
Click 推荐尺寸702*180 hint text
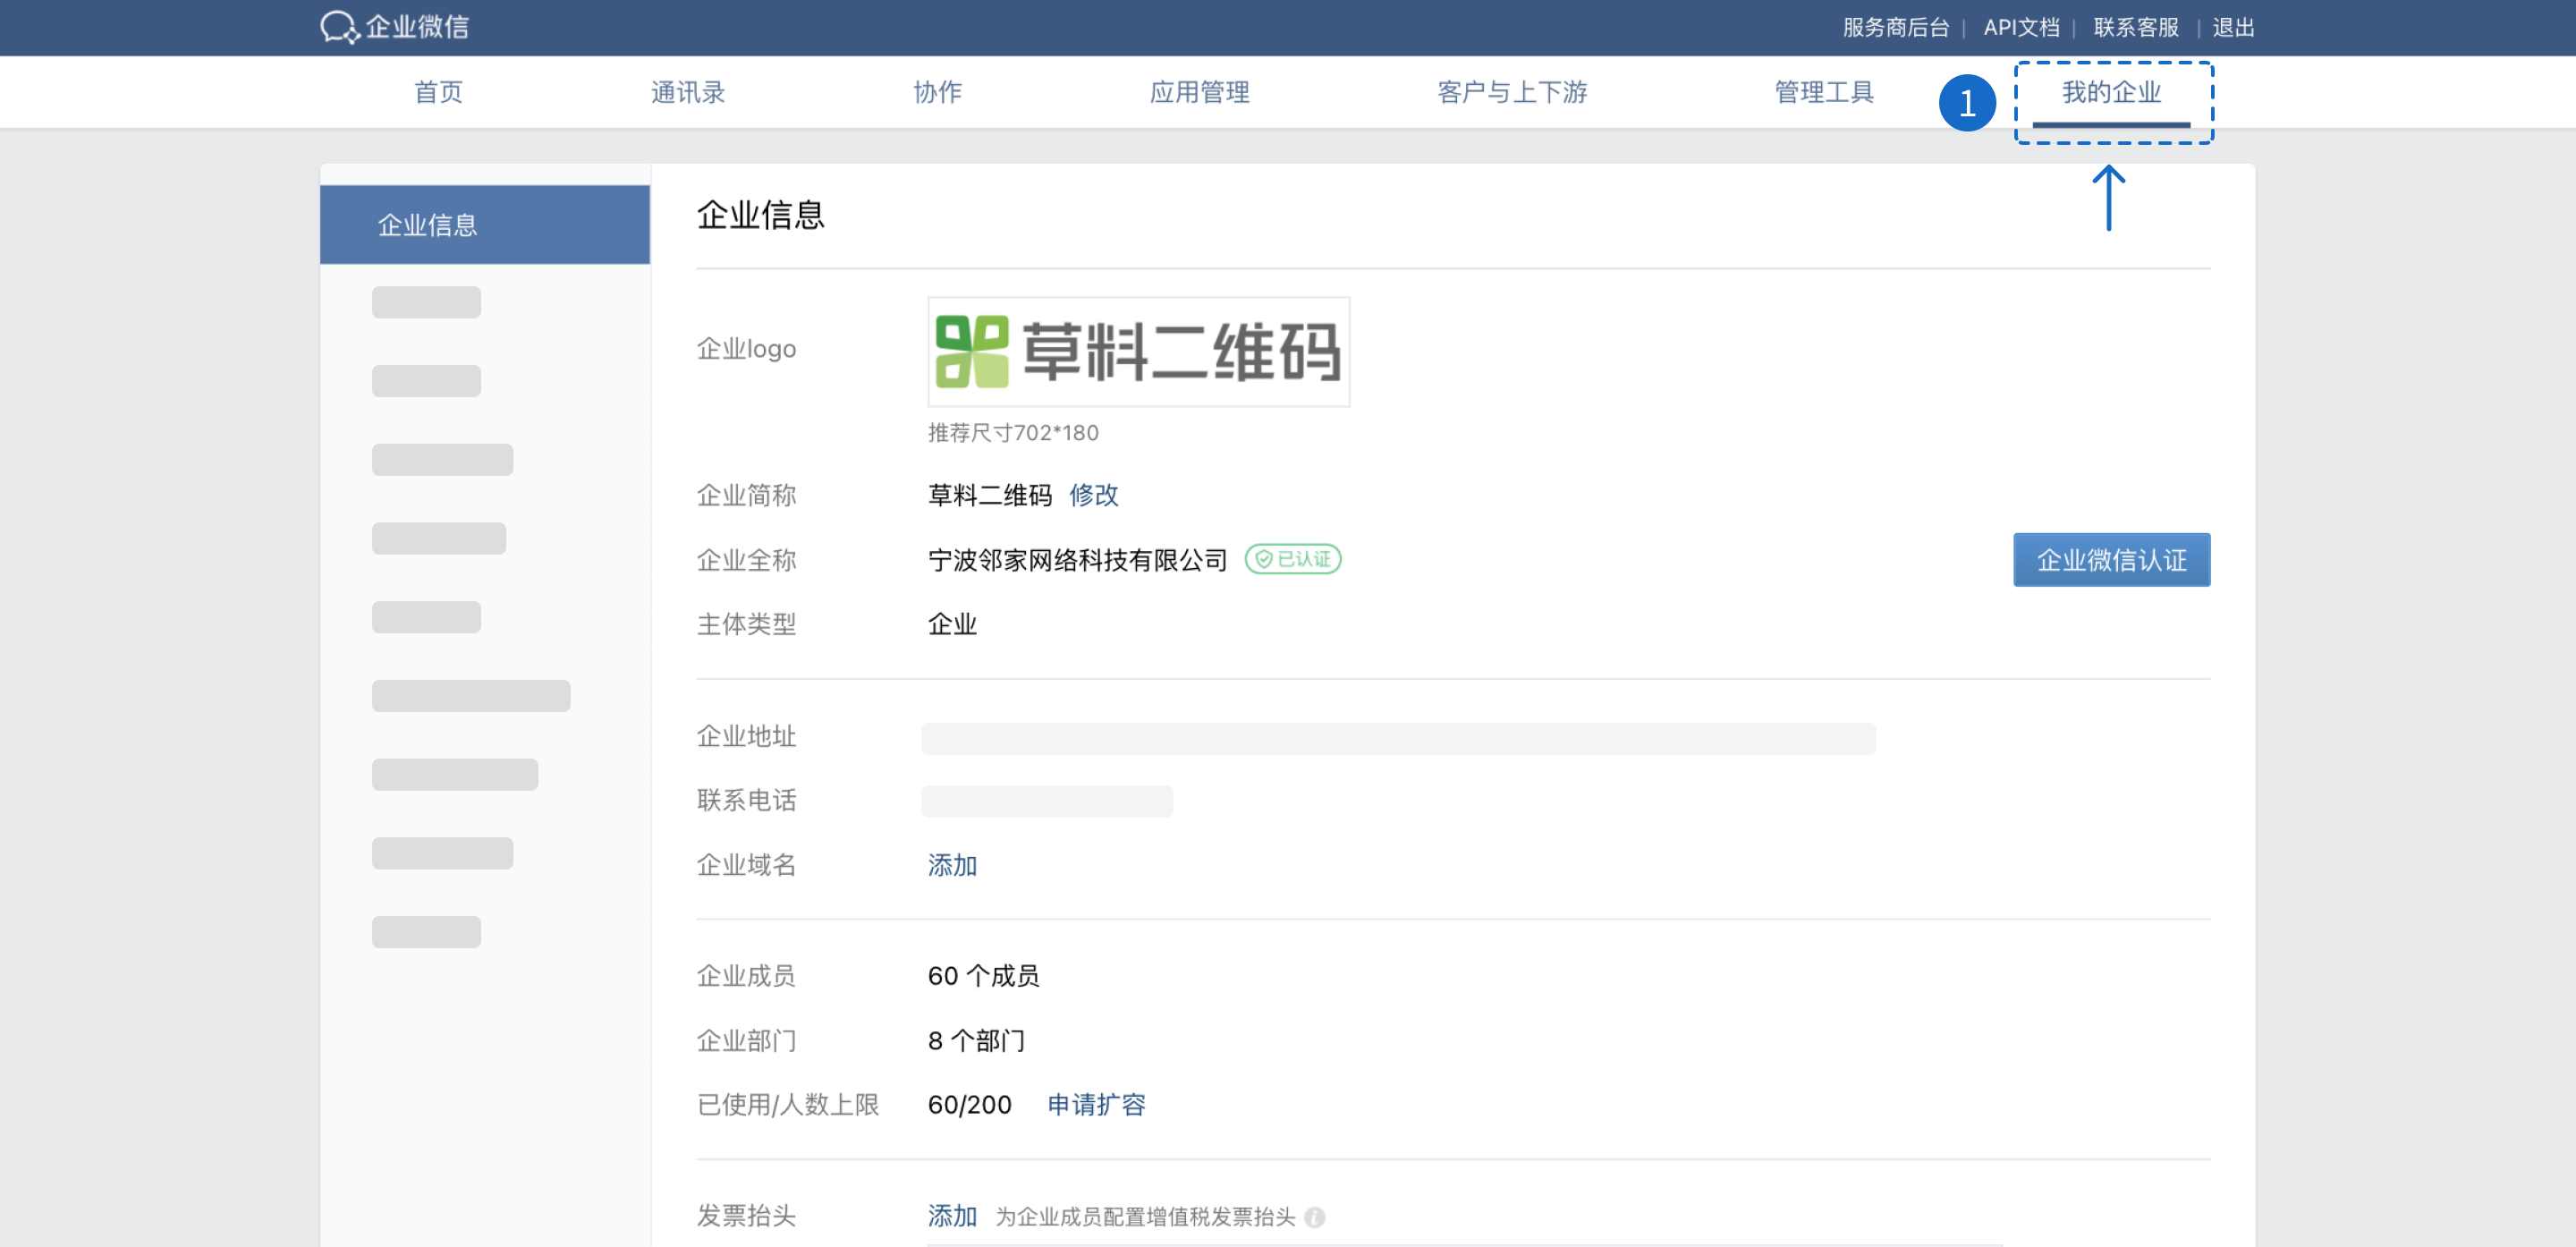tap(1013, 433)
